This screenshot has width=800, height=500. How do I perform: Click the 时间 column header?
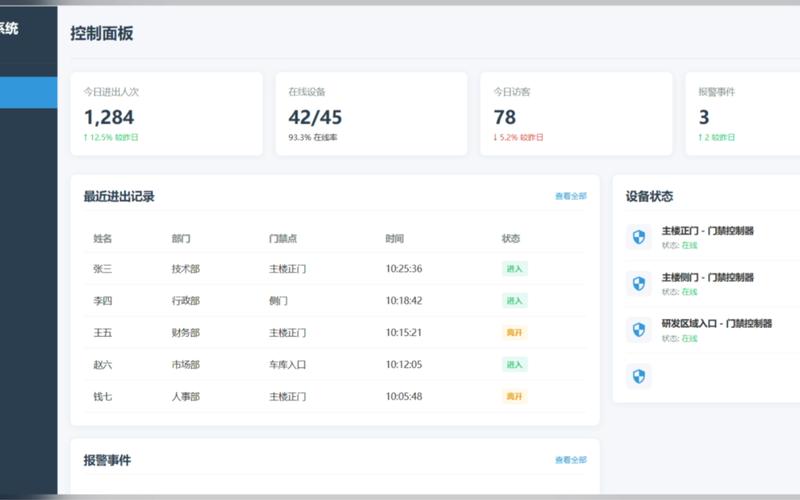tap(394, 238)
